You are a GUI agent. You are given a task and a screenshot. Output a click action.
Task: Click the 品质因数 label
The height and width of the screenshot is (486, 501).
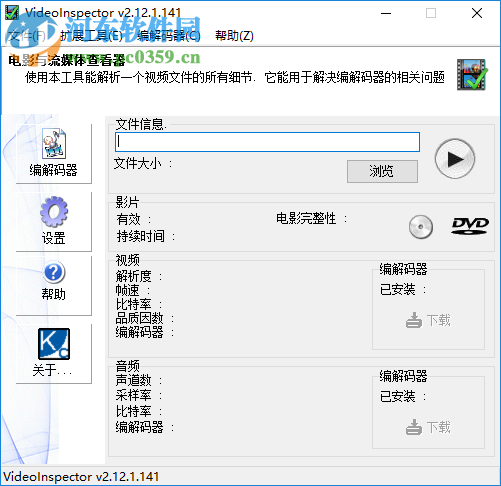click(145, 318)
